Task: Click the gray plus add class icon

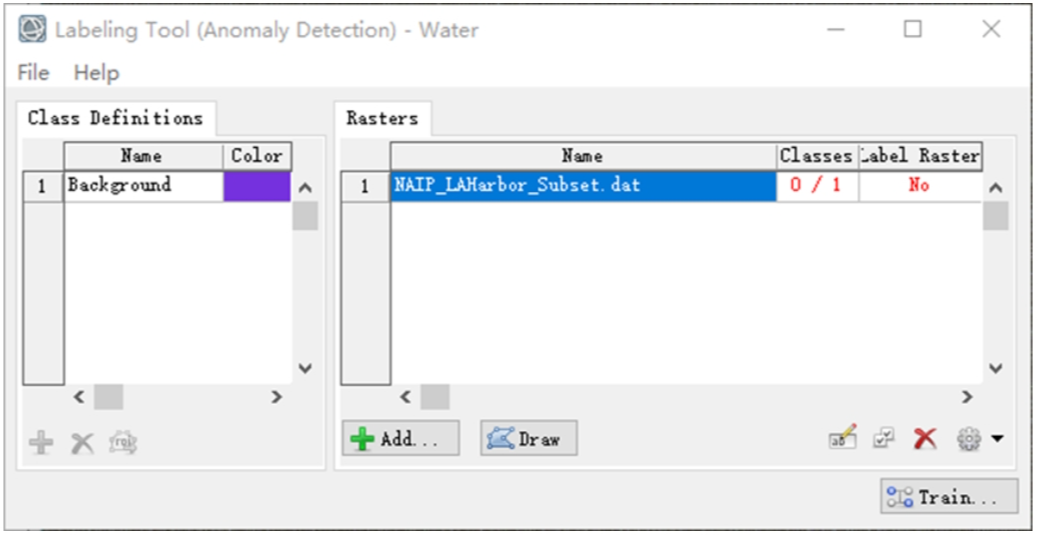Action: click(x=41, y=442)
